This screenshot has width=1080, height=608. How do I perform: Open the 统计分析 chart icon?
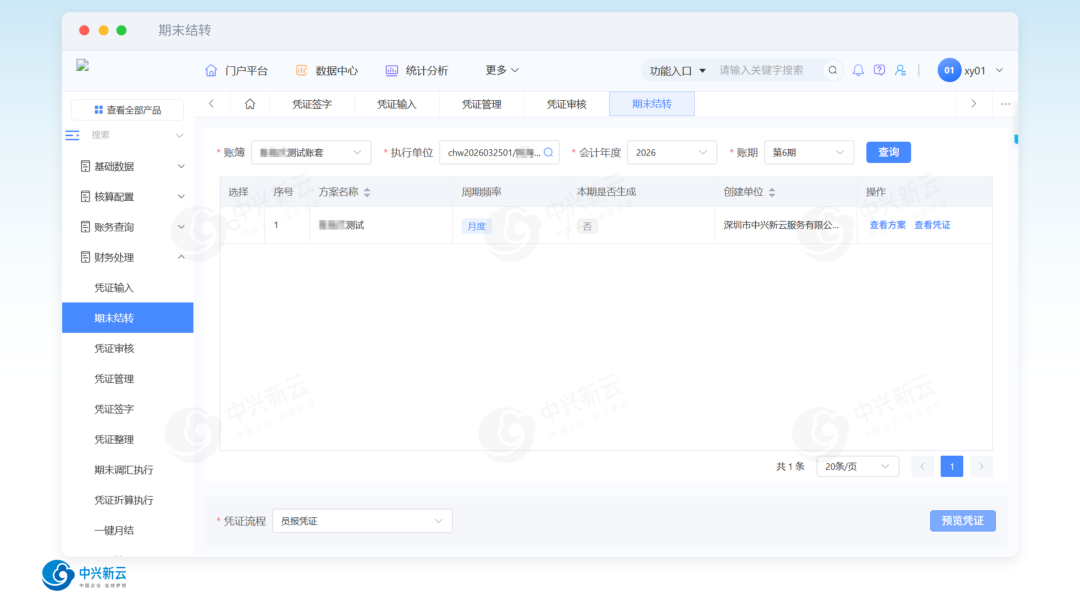tap(391, 70)
